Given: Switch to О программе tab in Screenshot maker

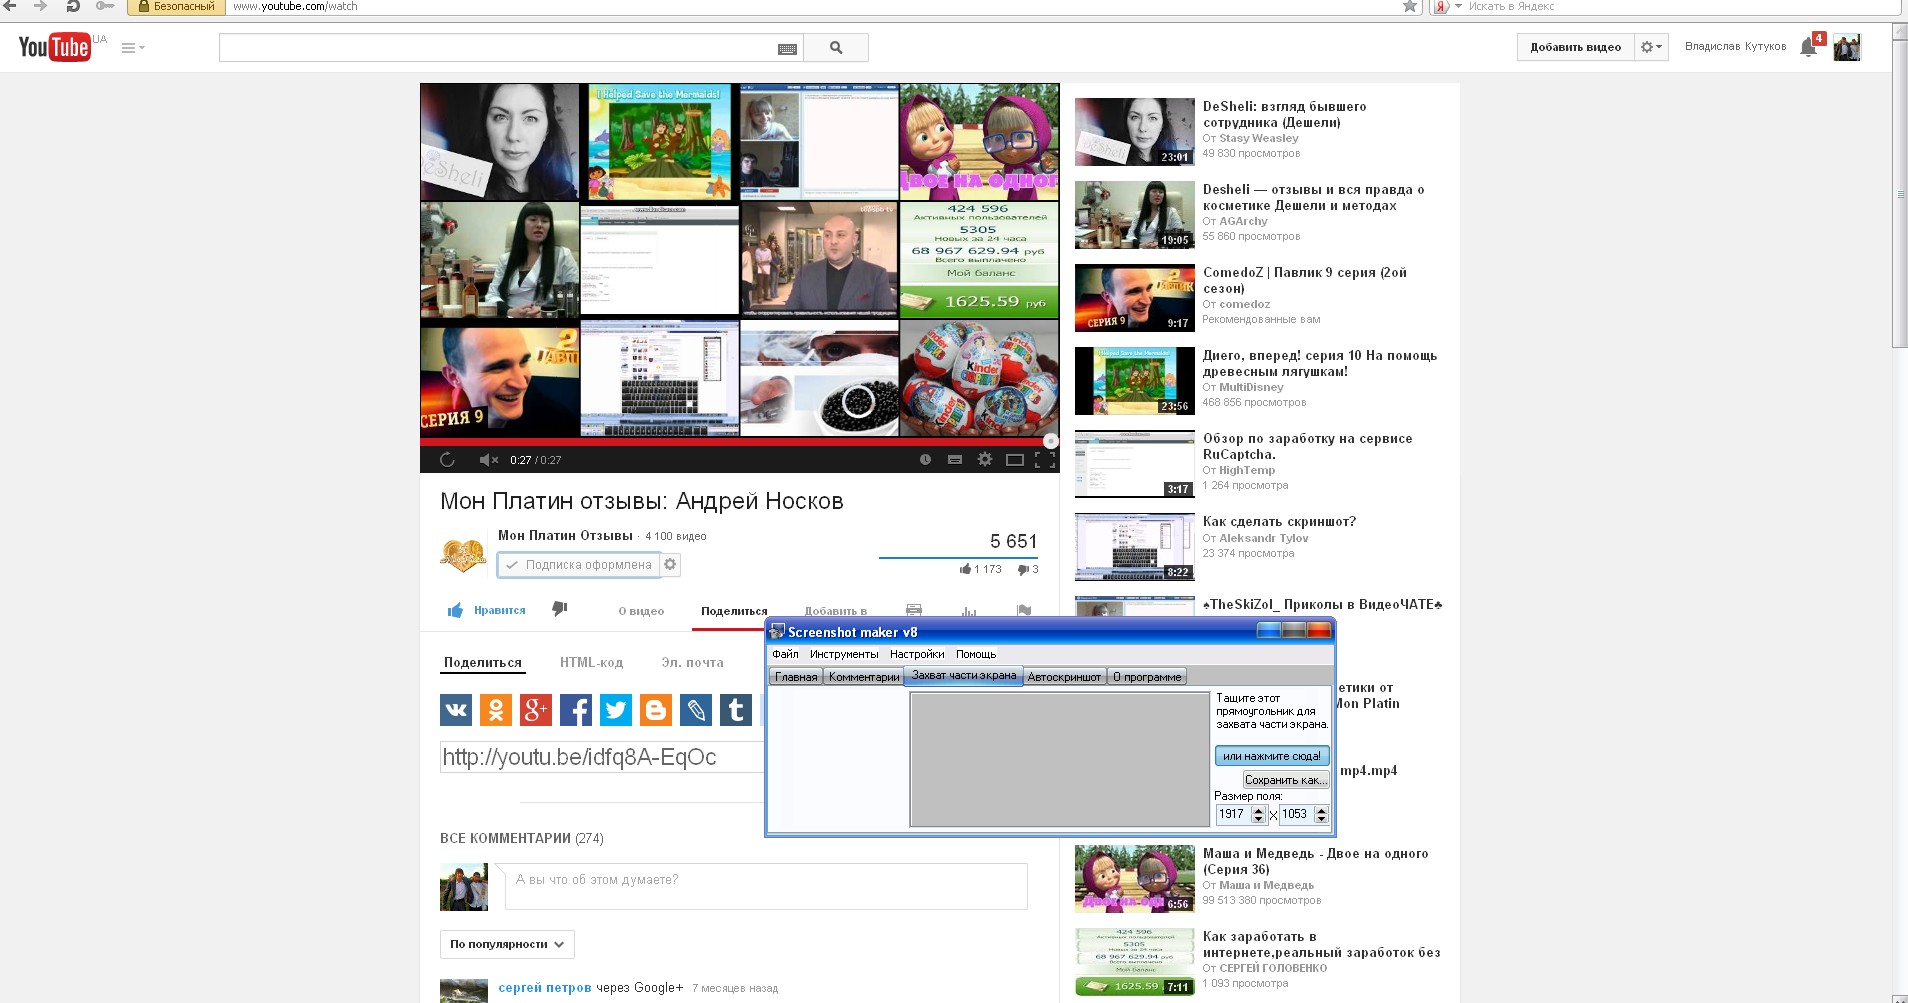Looking at the screenshot, I should click(1147, 677).
